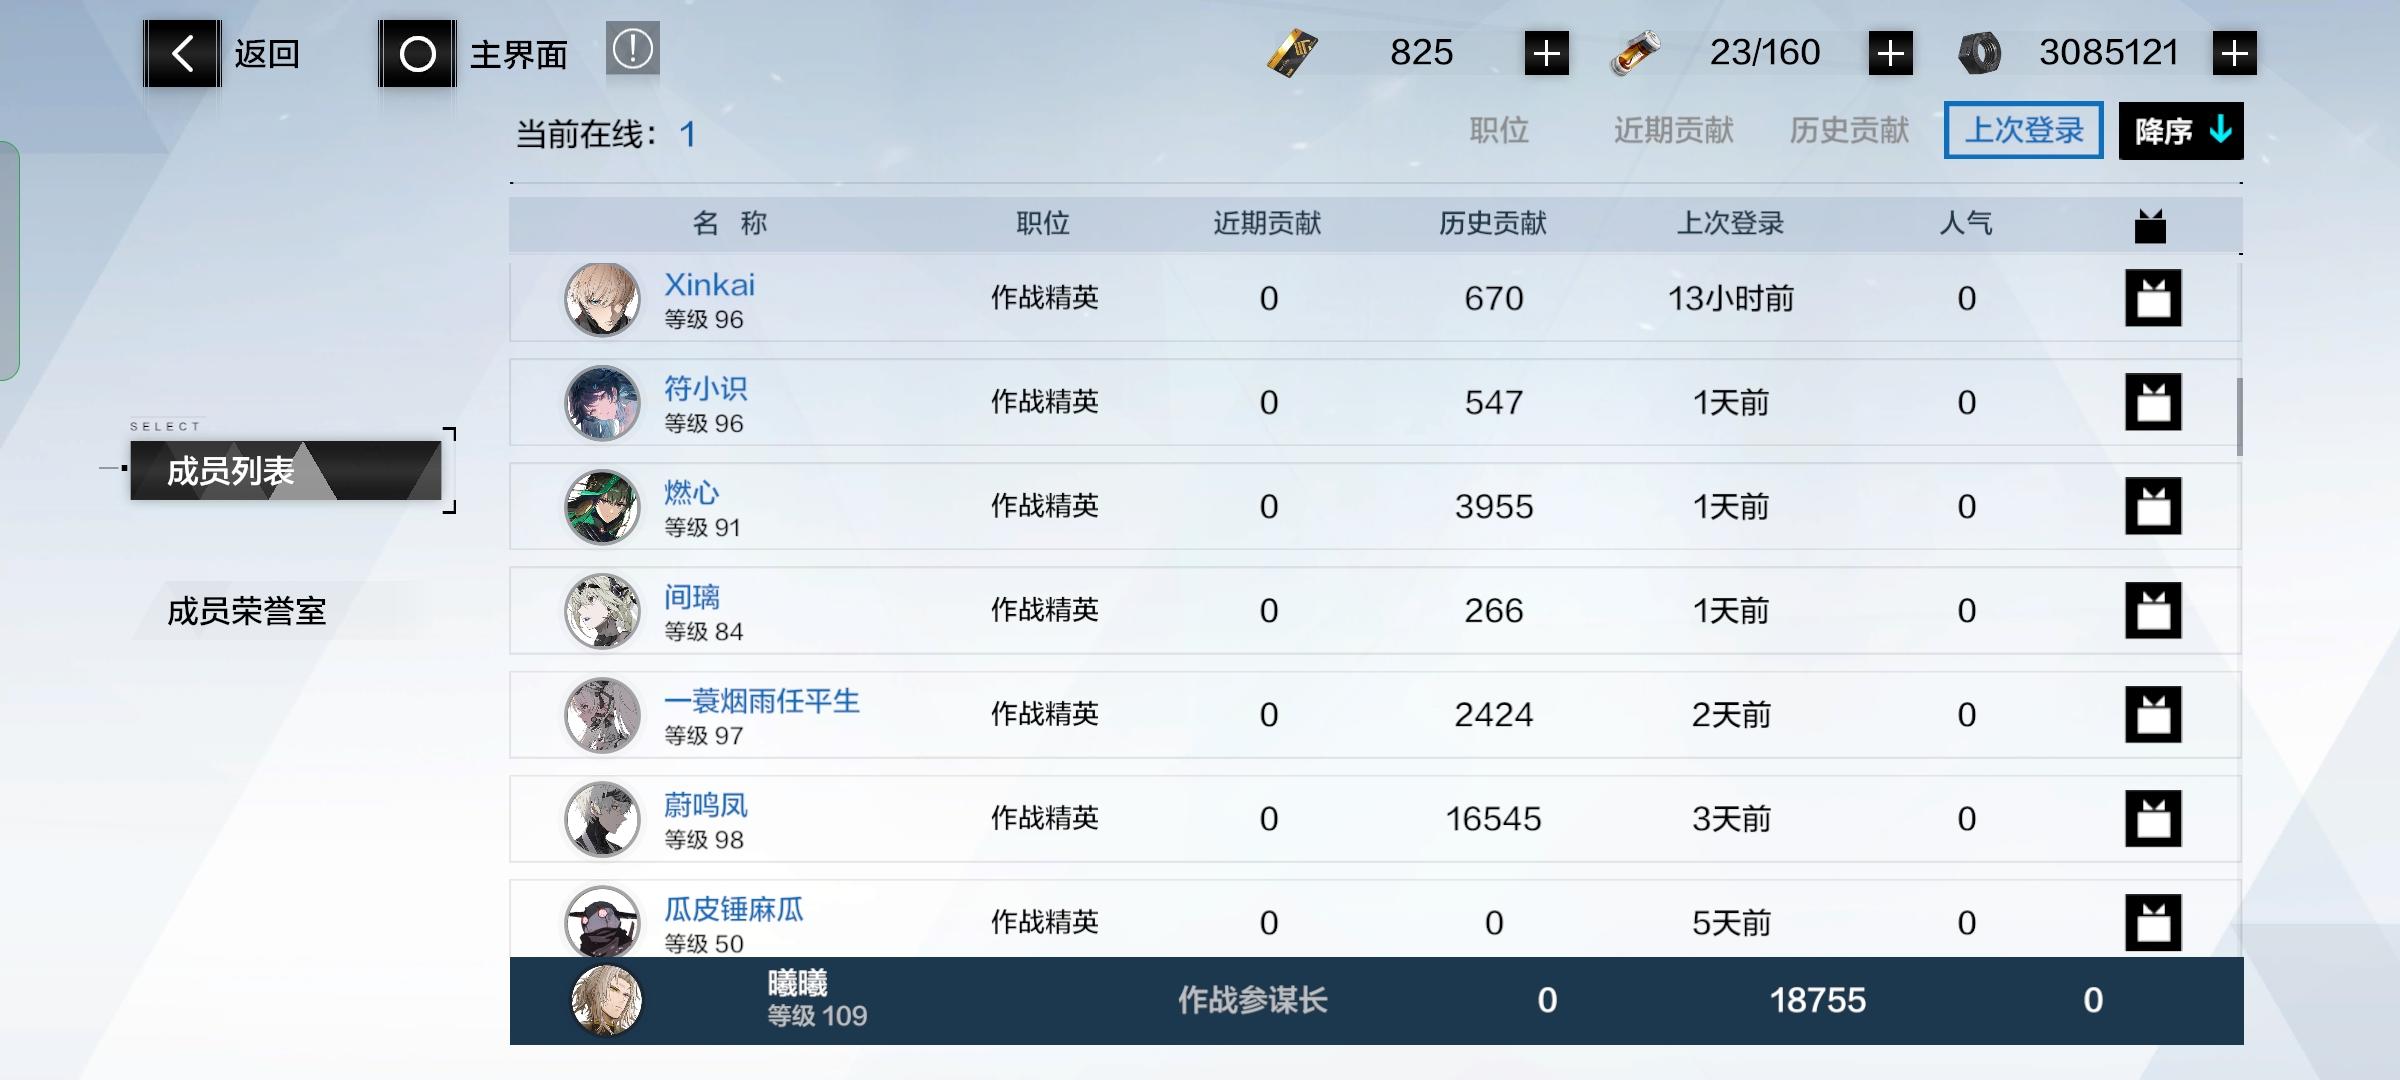Screen dimensions: 2400x1080
Task: Open the main interface circle icon
Action: (x=417, y=53)
